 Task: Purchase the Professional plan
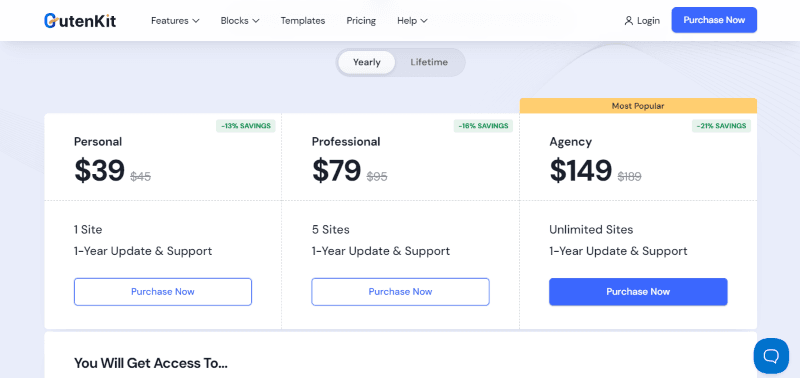point(401,292)
